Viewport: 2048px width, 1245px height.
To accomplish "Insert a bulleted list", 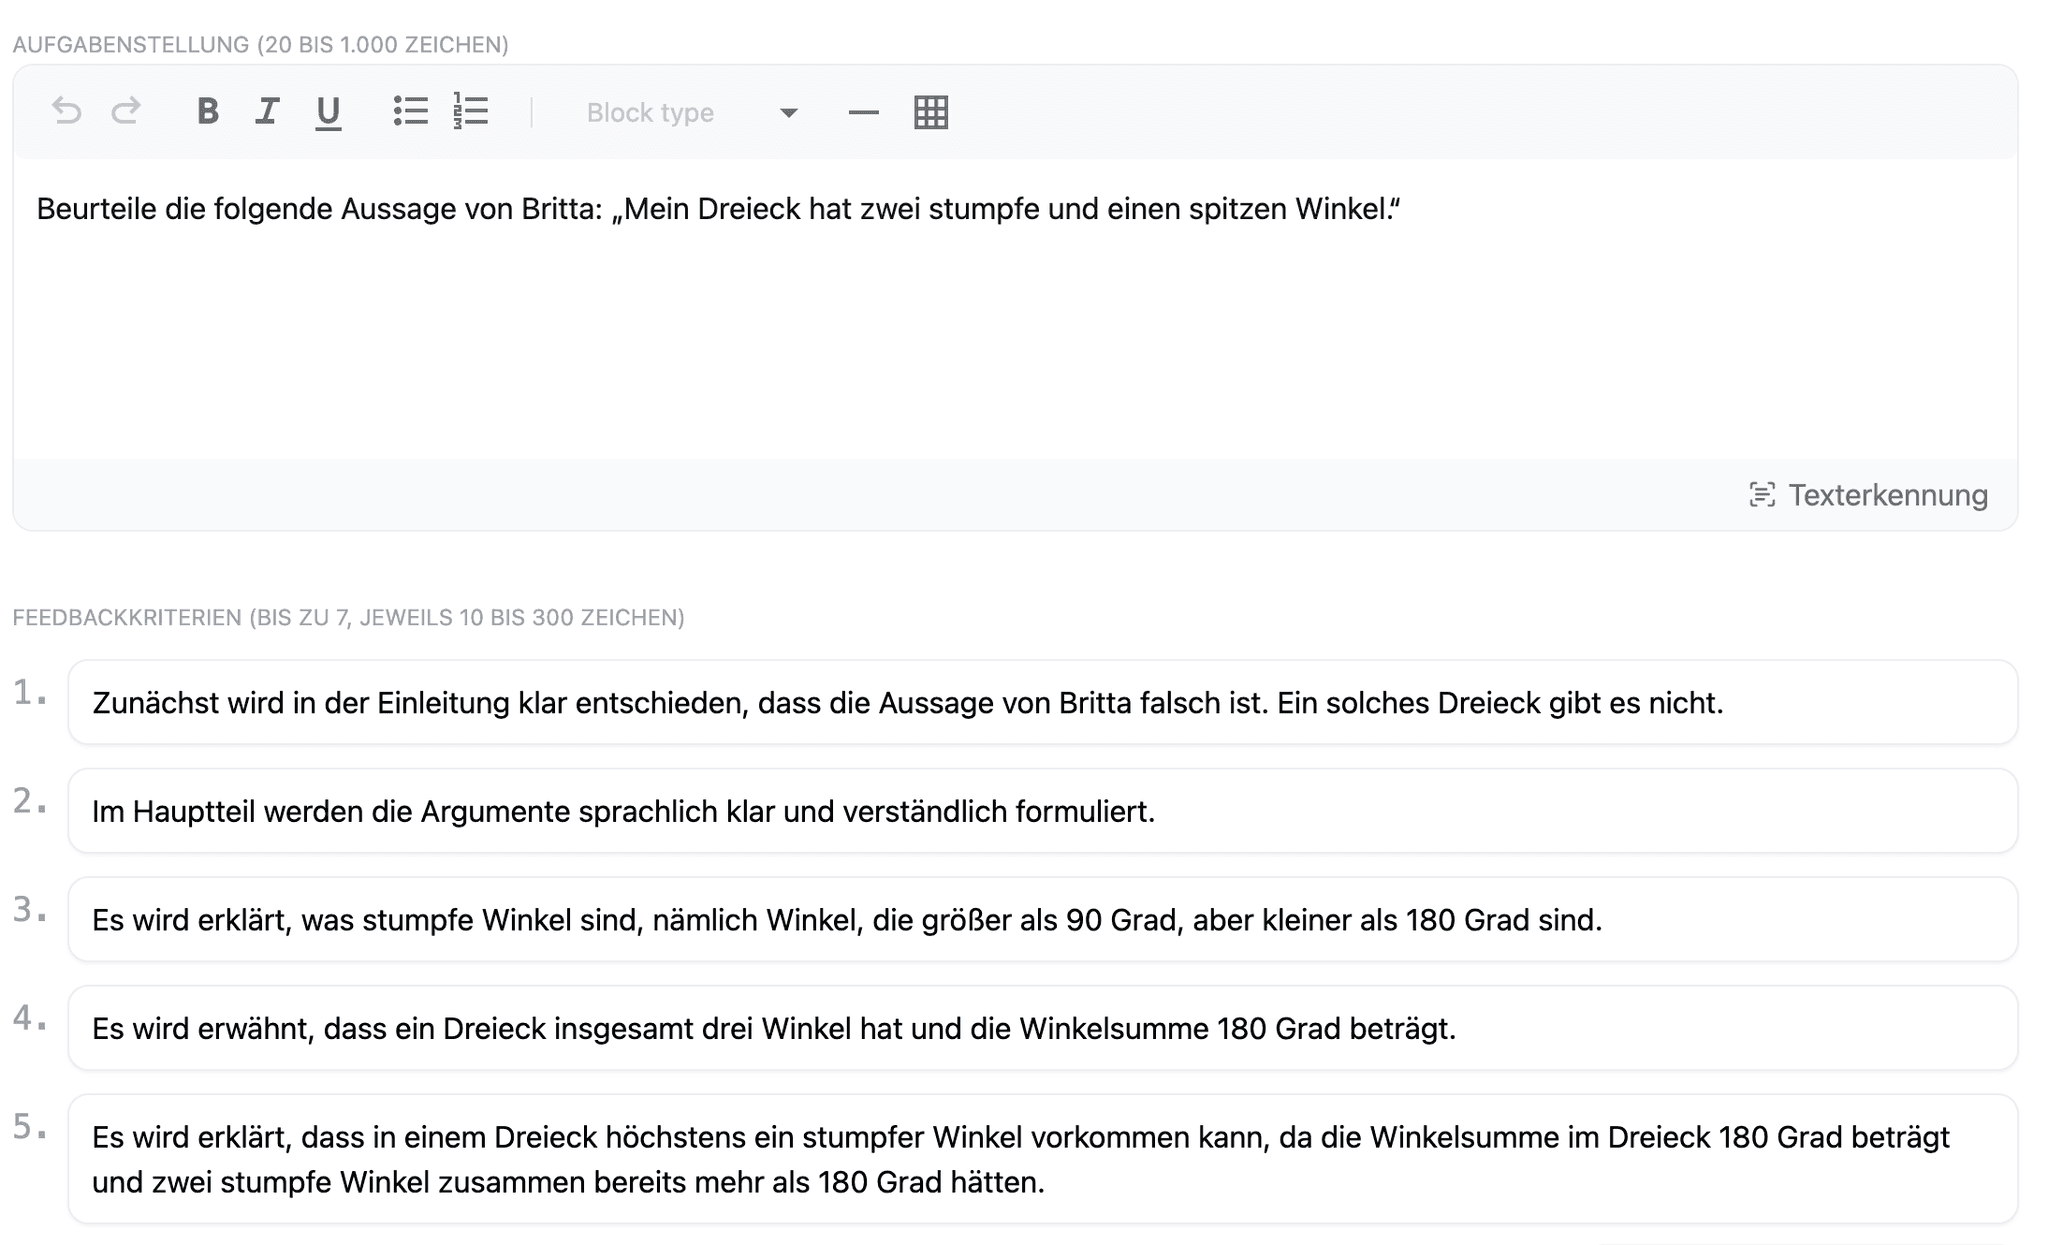I will tap(410, 111).
